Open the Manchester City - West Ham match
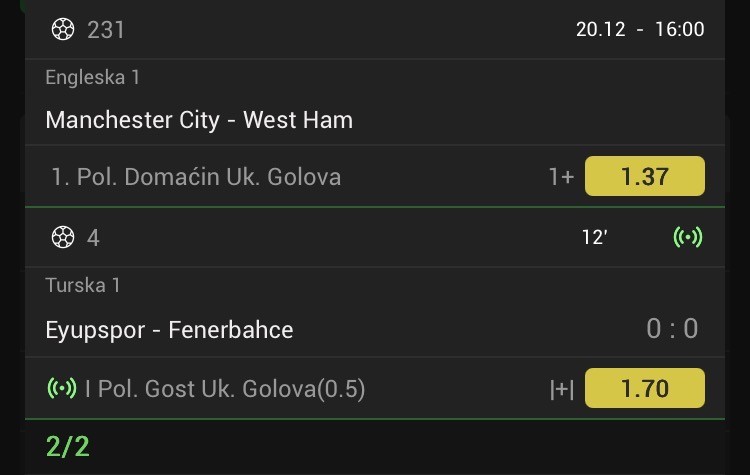This screenshot has width=750, height=475. [199, 121]
